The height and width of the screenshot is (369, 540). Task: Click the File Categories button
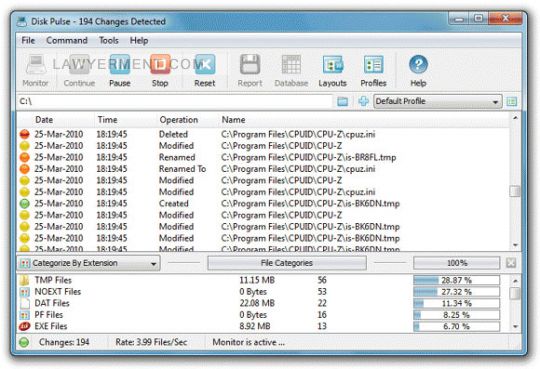(287, 263)
